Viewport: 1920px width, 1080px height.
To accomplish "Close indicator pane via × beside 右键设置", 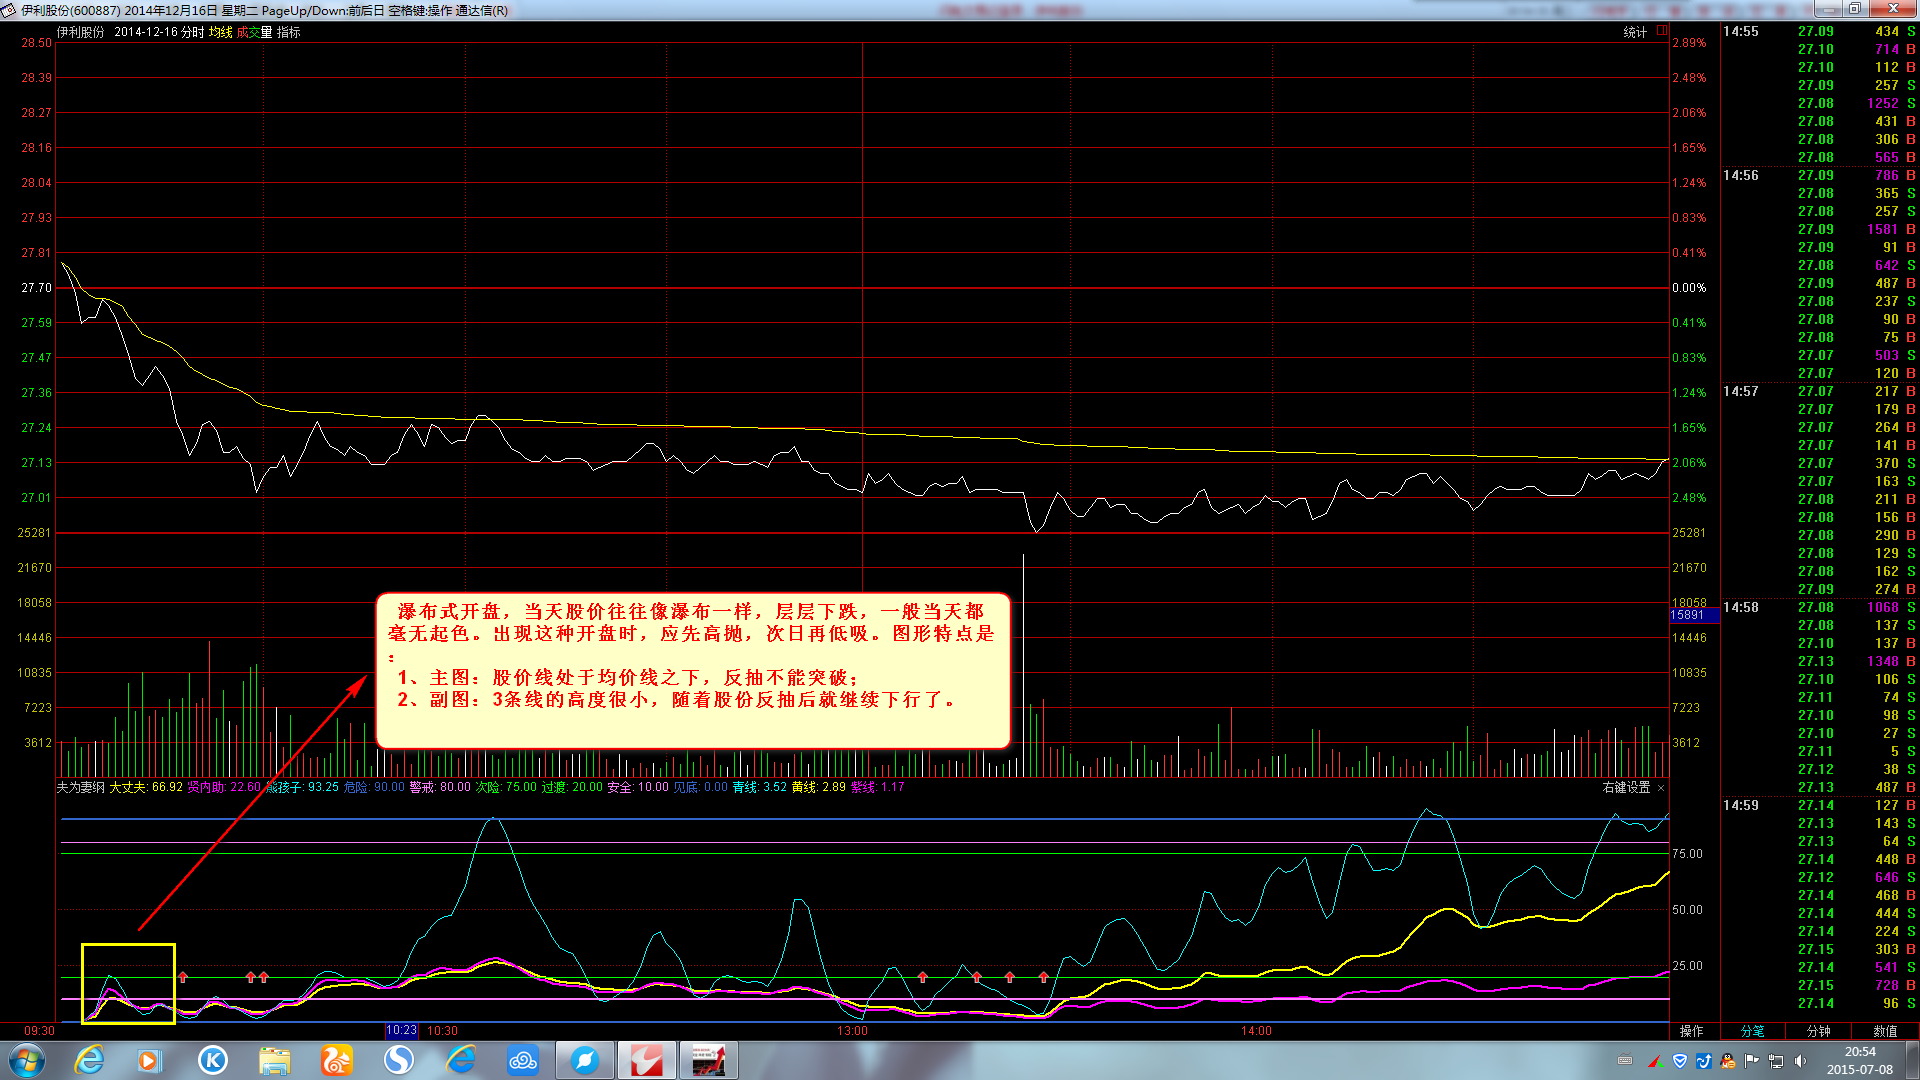I will pyautogui.click(x=1661, y=788).
